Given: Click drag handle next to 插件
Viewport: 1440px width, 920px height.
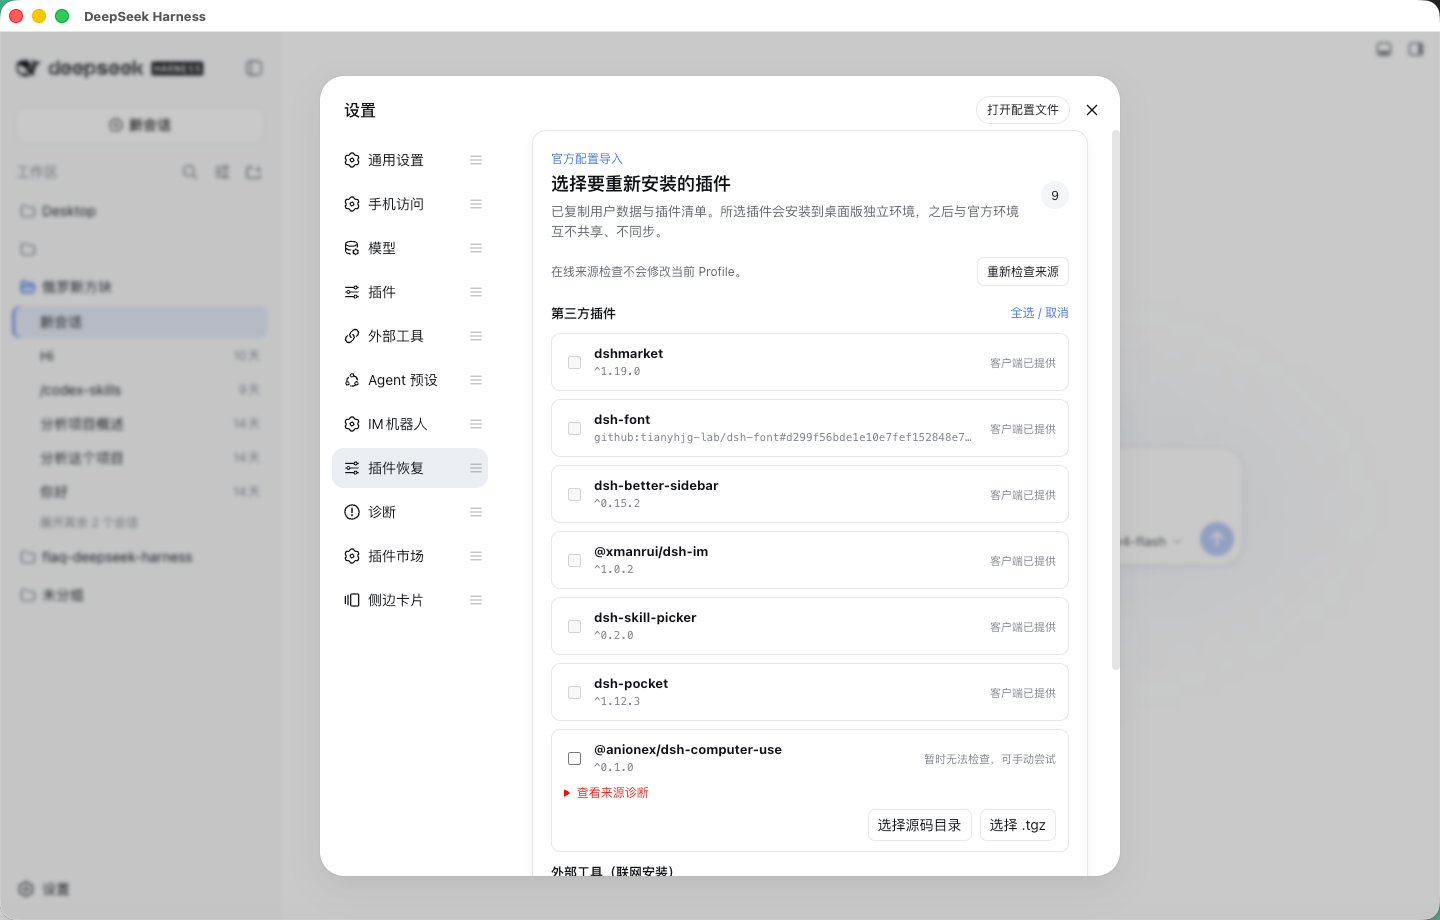Looking at the screenshot, I should 476,292.
